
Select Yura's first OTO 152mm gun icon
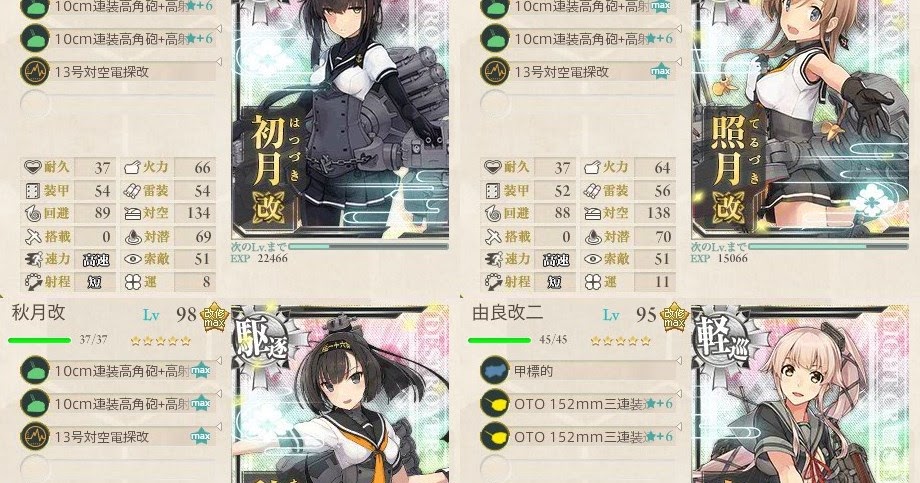[x=495, y=403]
